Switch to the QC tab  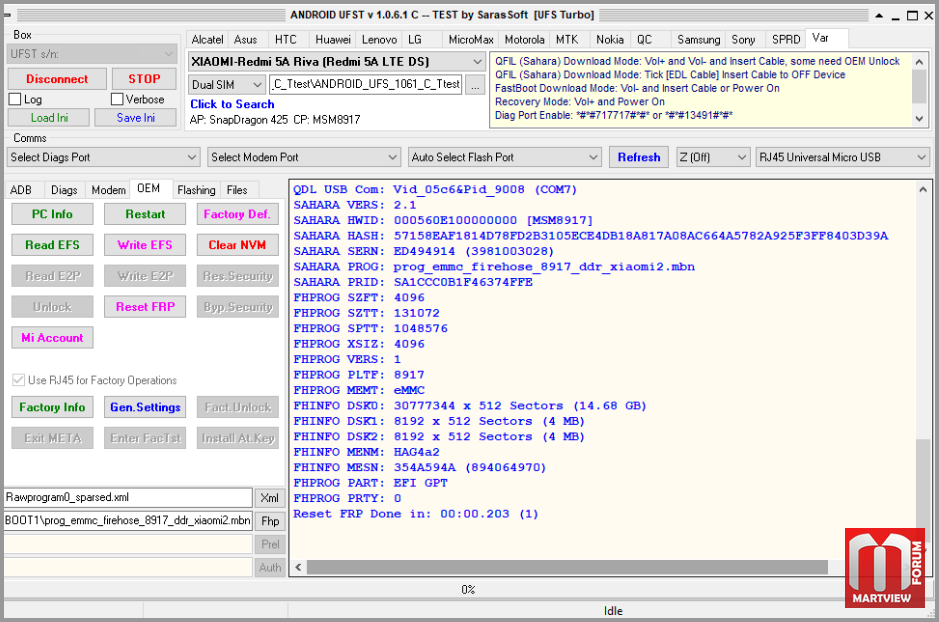point(644,40)
